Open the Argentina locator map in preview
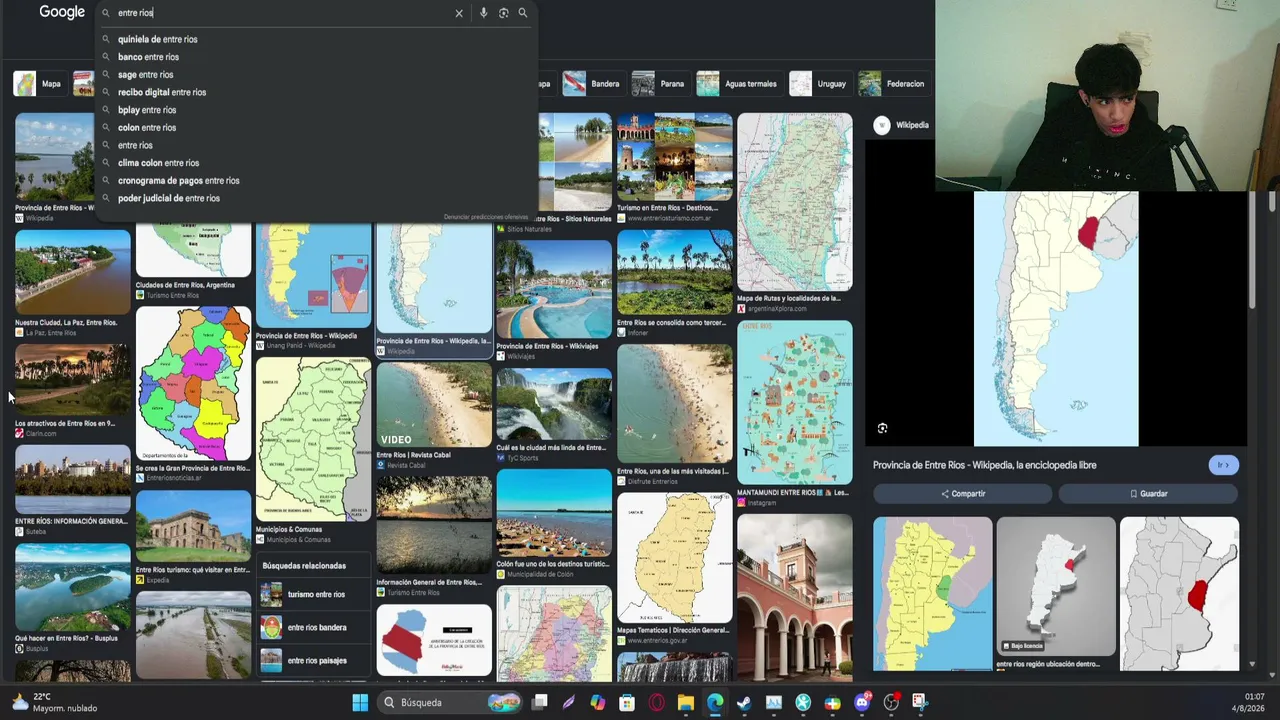This screenshot has width=1280, height=720. (x=1056, y=318)
